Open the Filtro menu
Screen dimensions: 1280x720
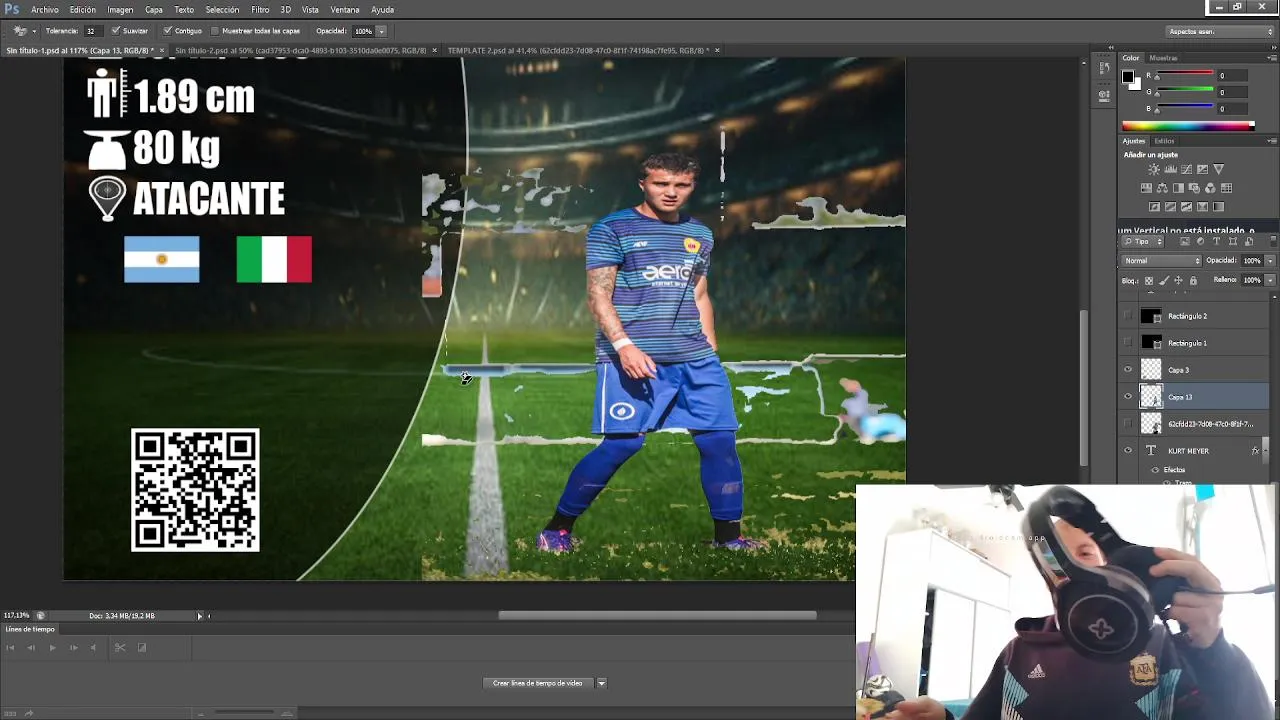pos(260,10)
